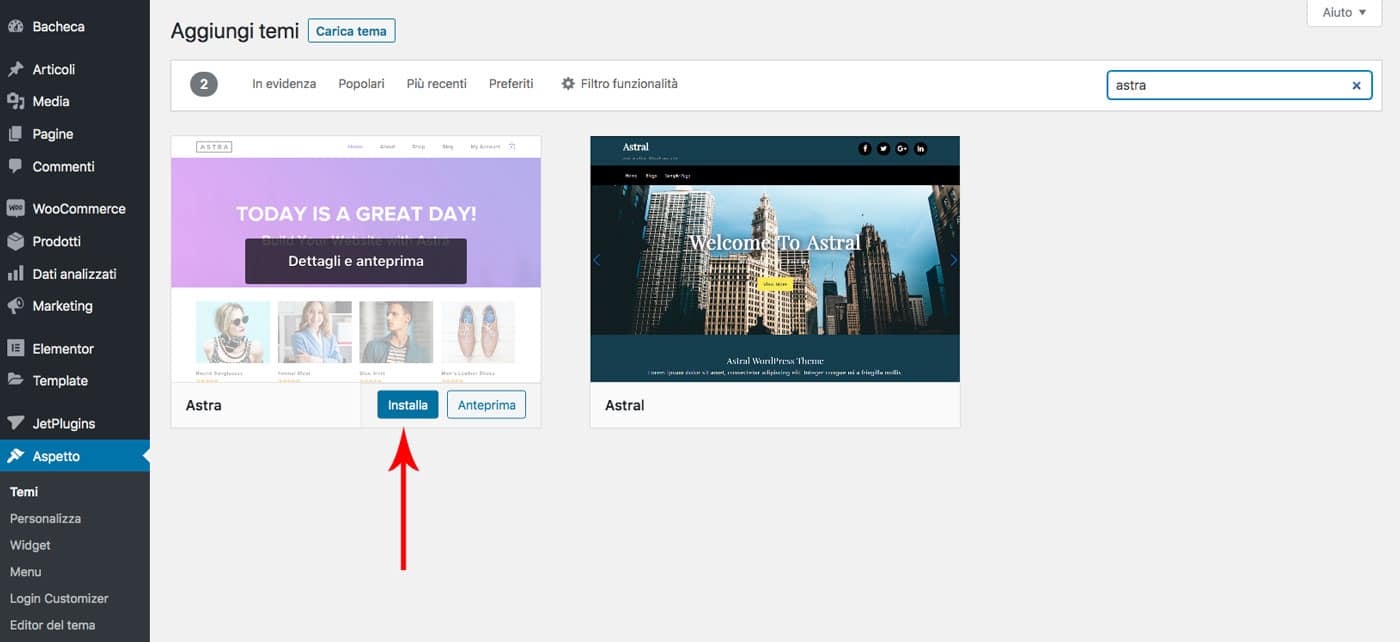Open the Articoli menu
Image resolution: width=1400 pixels, height=642 pixels.
(75, 69)
